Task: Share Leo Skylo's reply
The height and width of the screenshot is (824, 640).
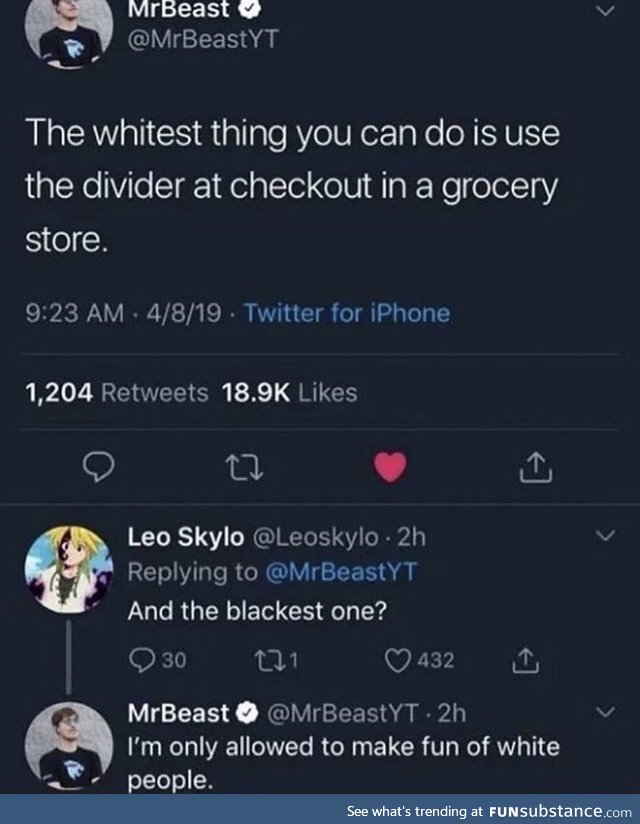Action: [x=525, y=661]
